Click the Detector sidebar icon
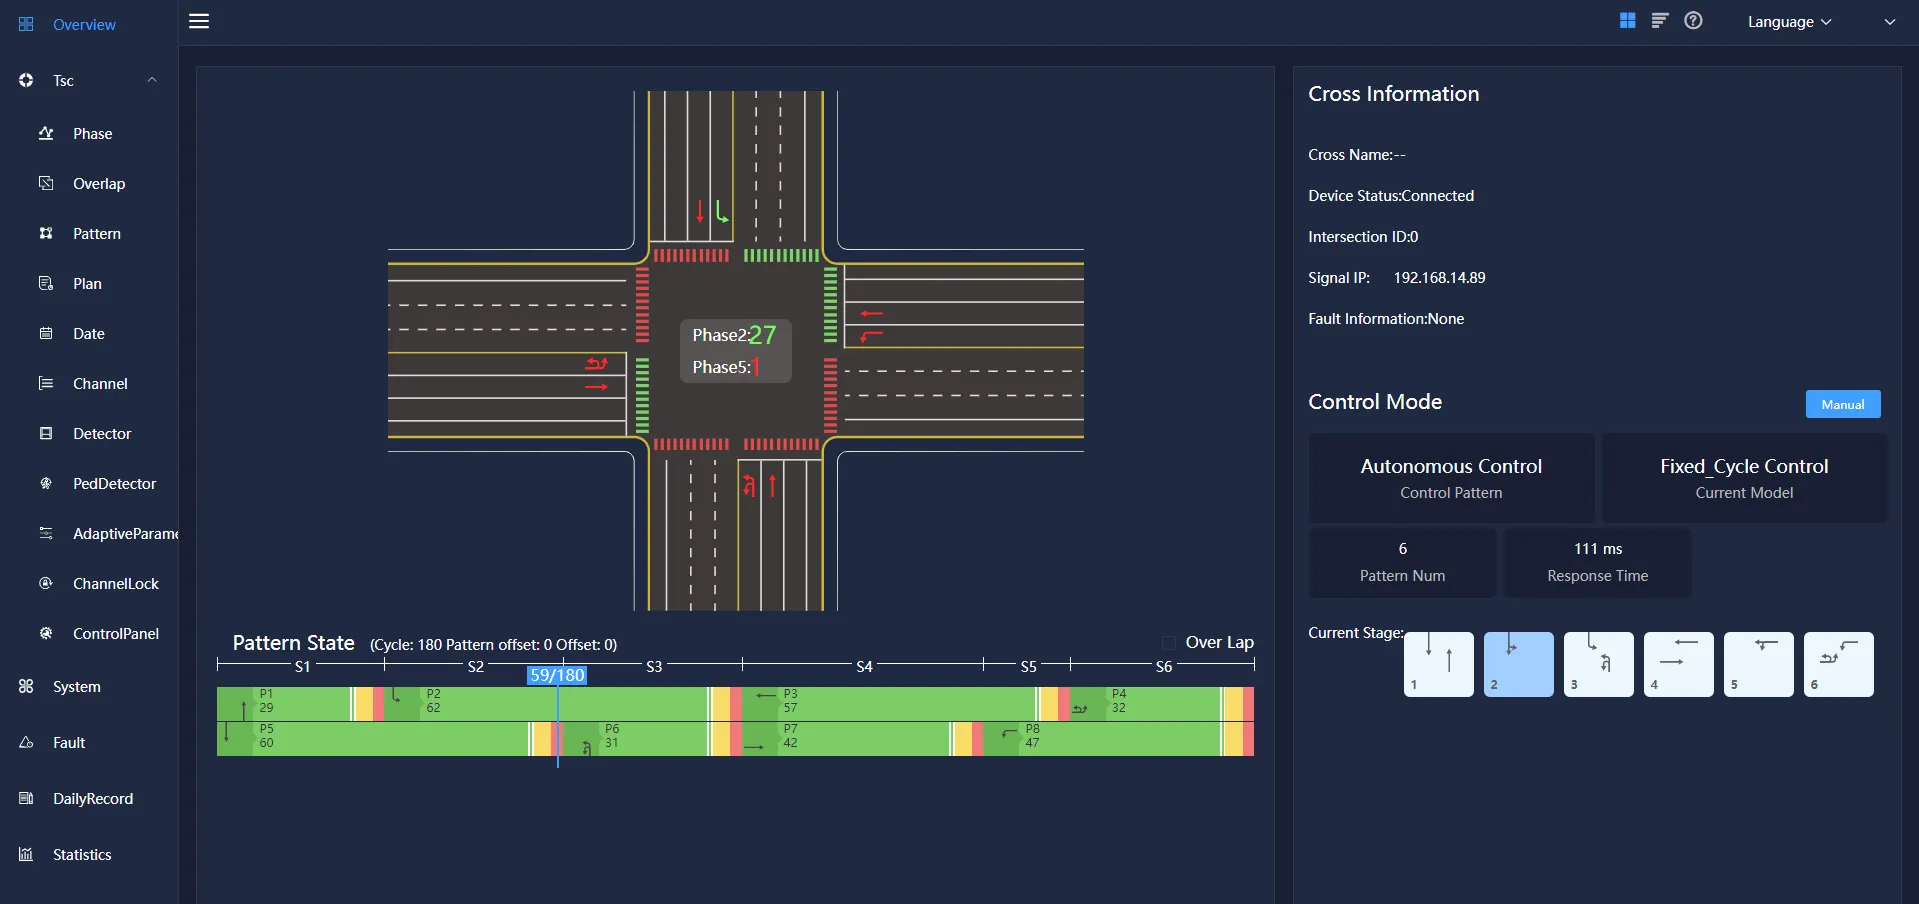 click(46, 434)
